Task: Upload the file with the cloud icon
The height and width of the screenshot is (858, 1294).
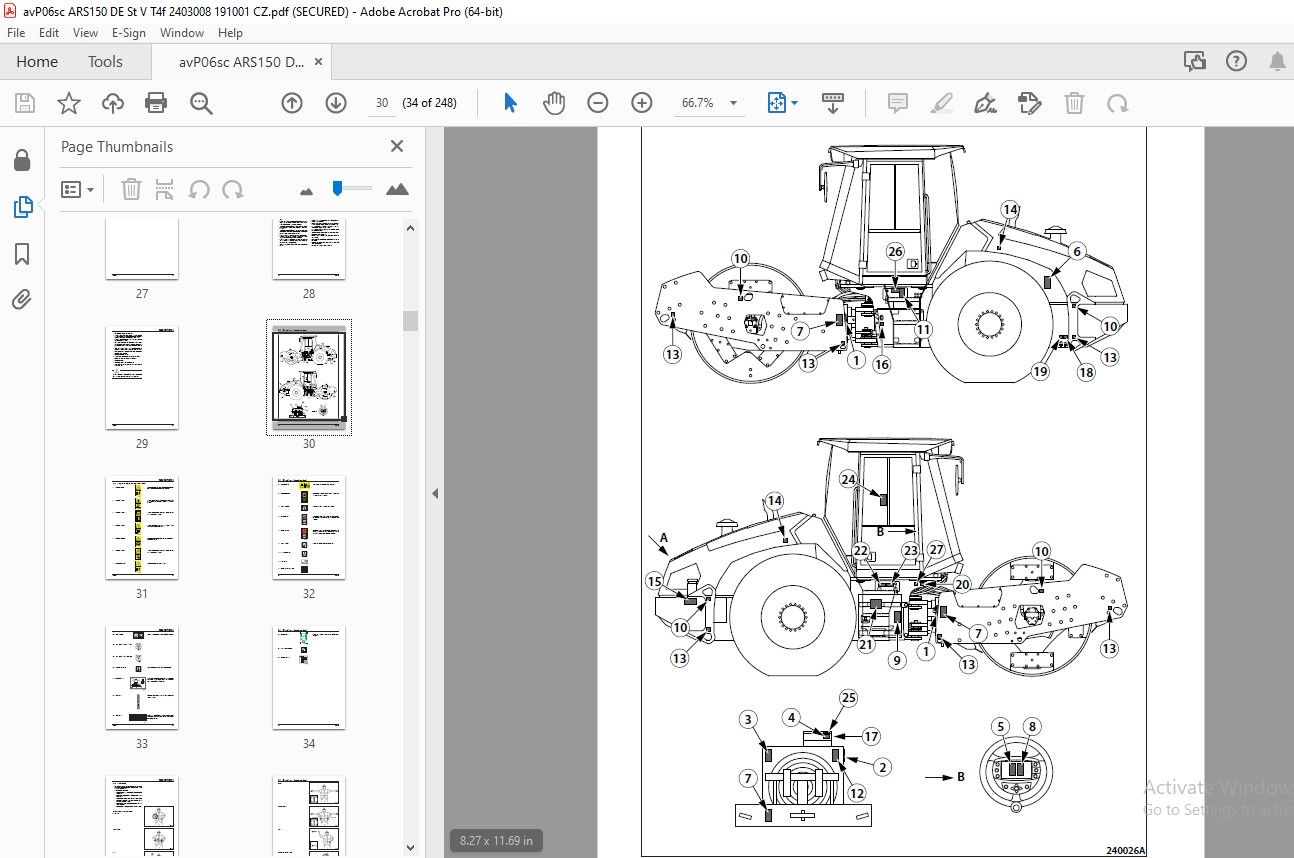Action: point(112,103)
